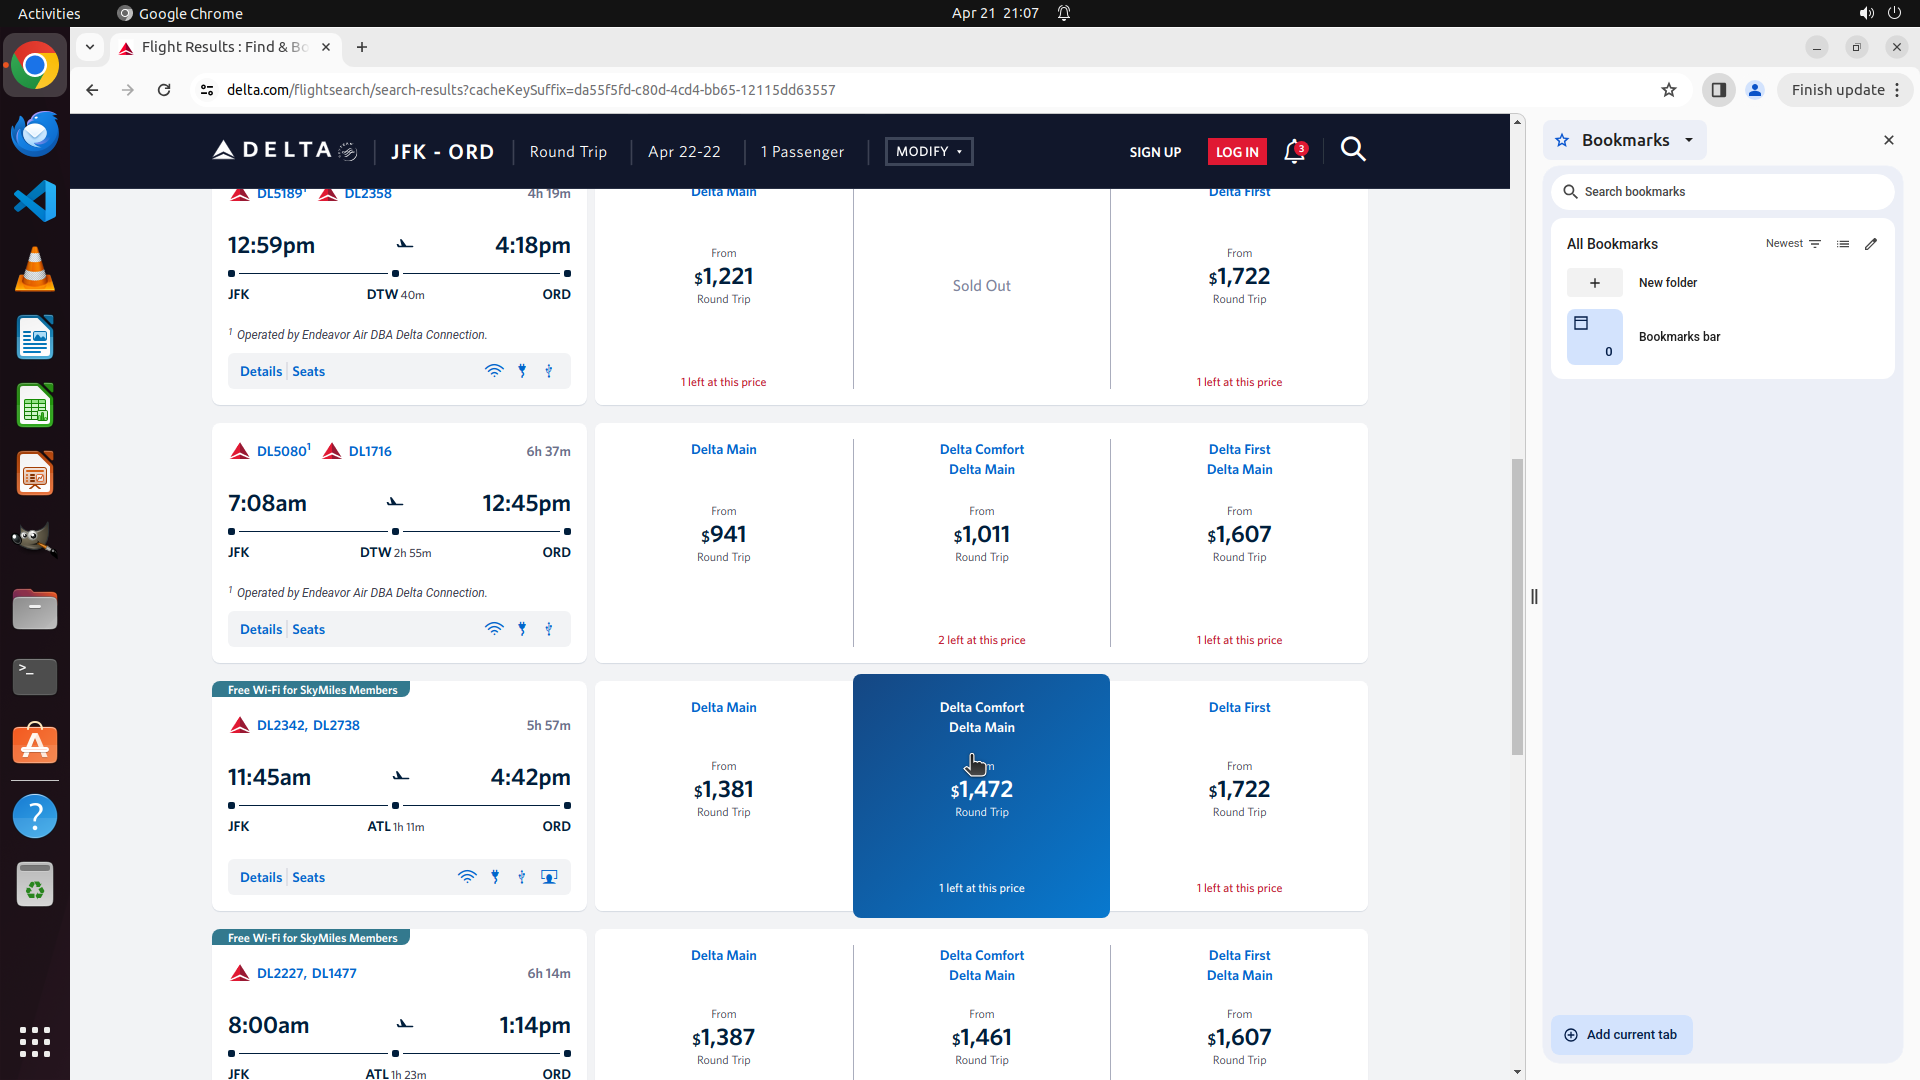Open the Bookmarks panel title dropdown
This screenshot has height=1080, width=1920.
(x=1689, y=140)
